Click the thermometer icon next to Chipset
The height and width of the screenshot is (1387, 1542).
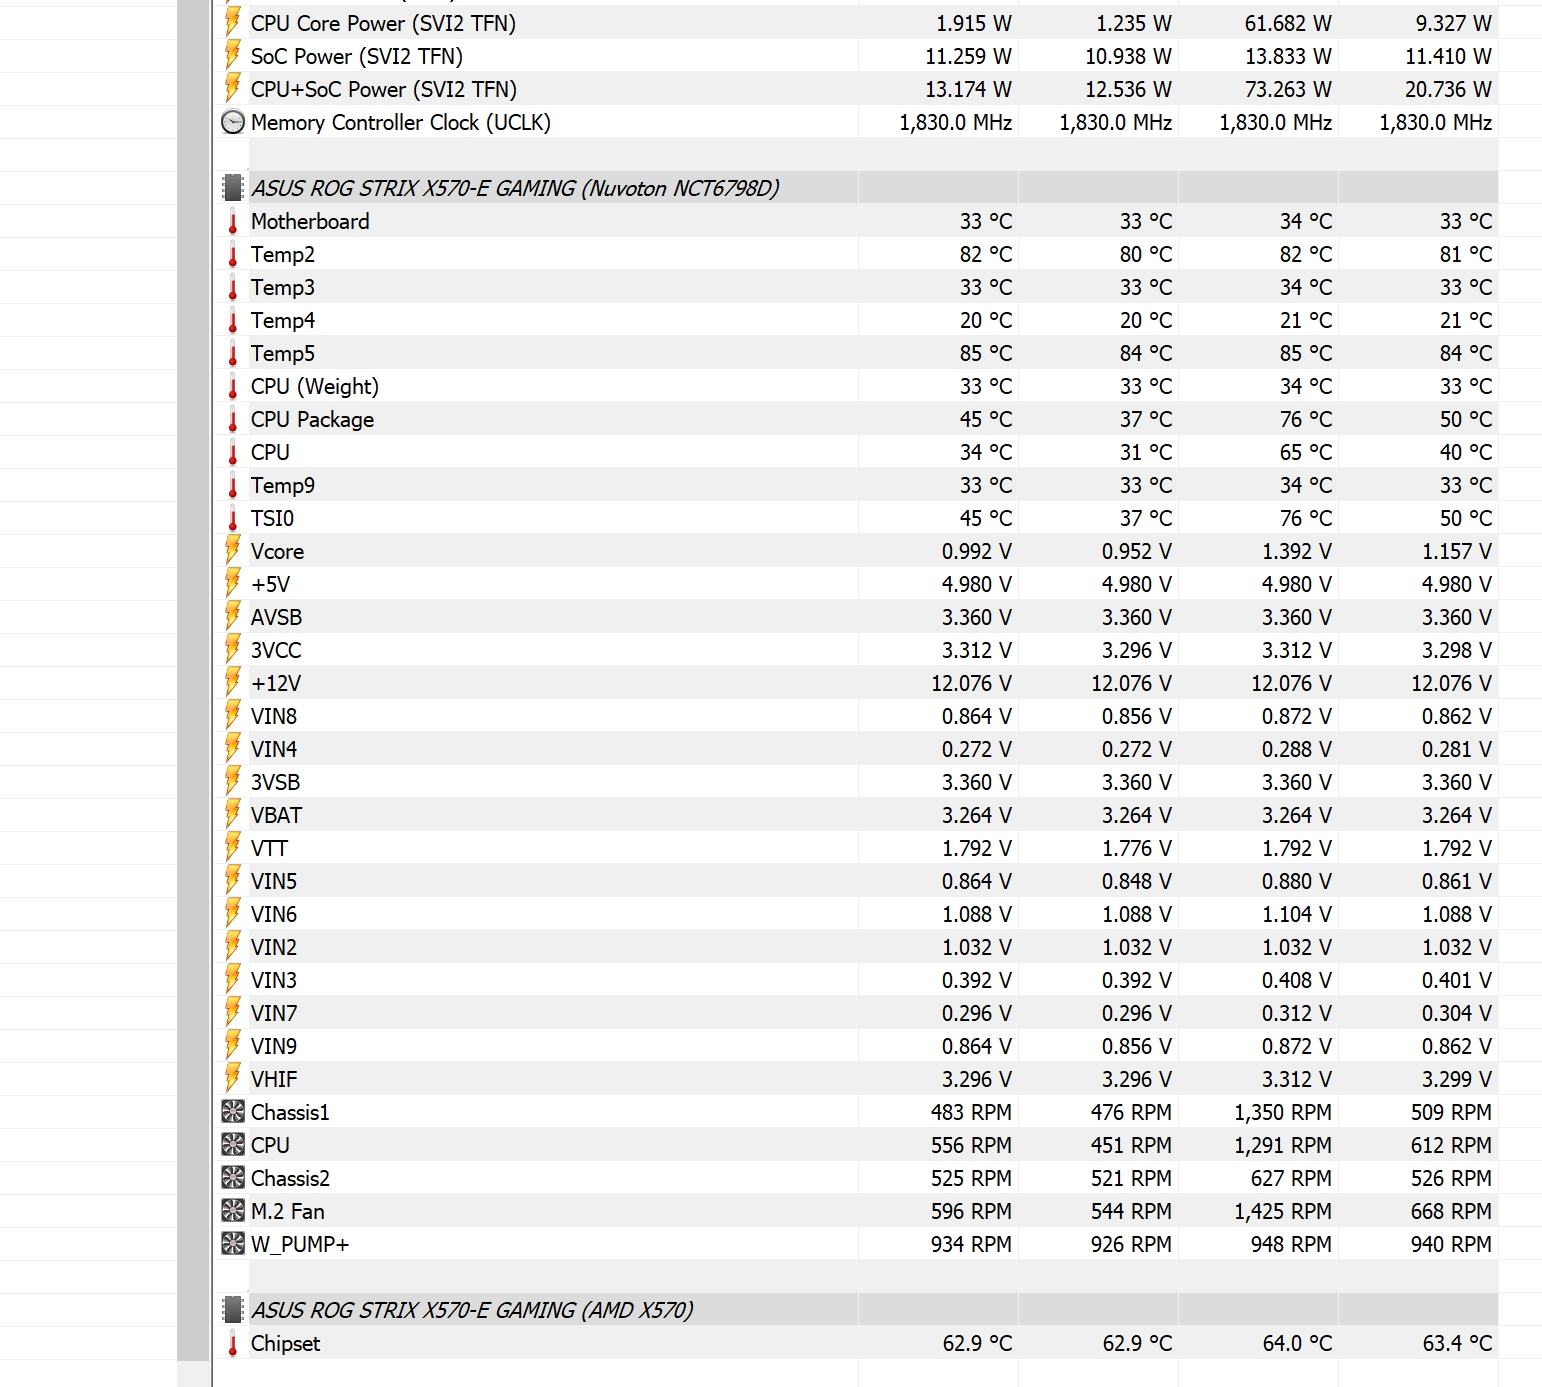(232, 1344)
